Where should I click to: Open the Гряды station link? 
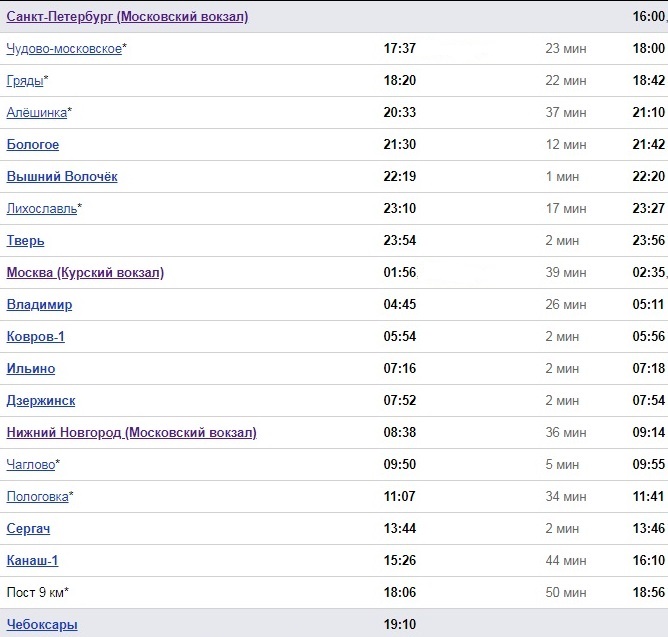[24, 81]
